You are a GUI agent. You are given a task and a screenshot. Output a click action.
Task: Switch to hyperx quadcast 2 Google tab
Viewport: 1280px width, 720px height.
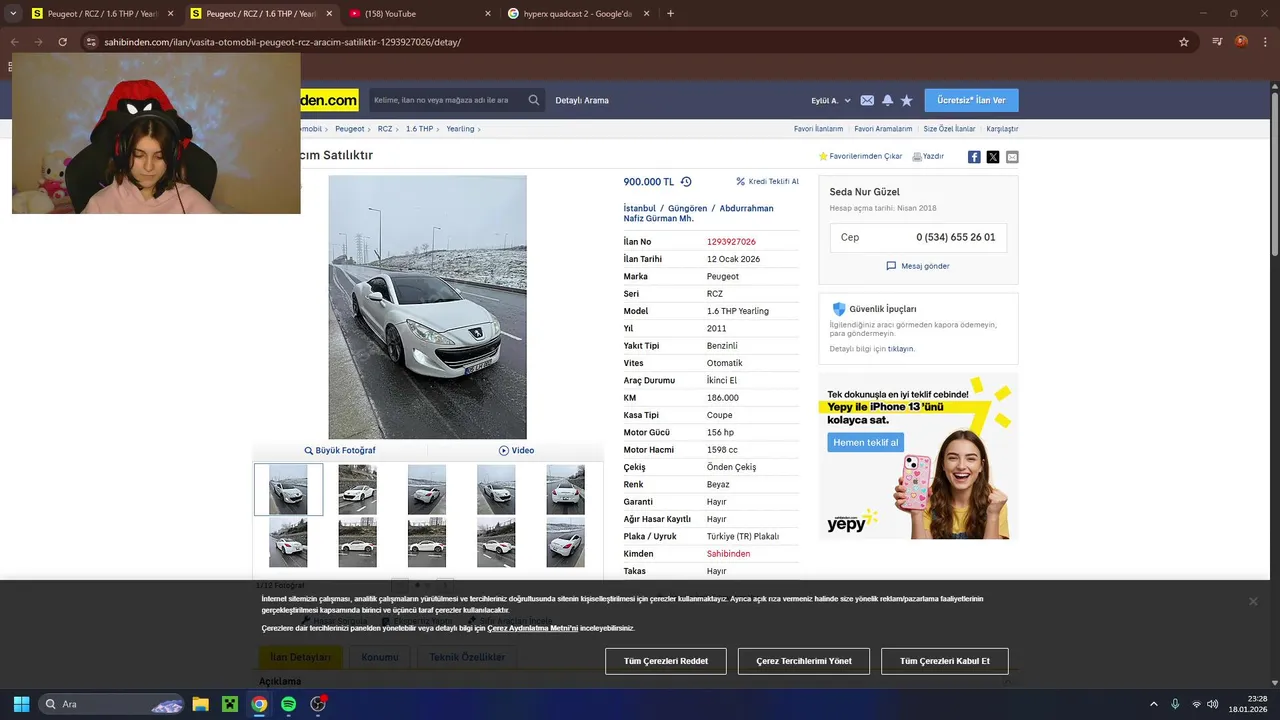pos(580,14)
